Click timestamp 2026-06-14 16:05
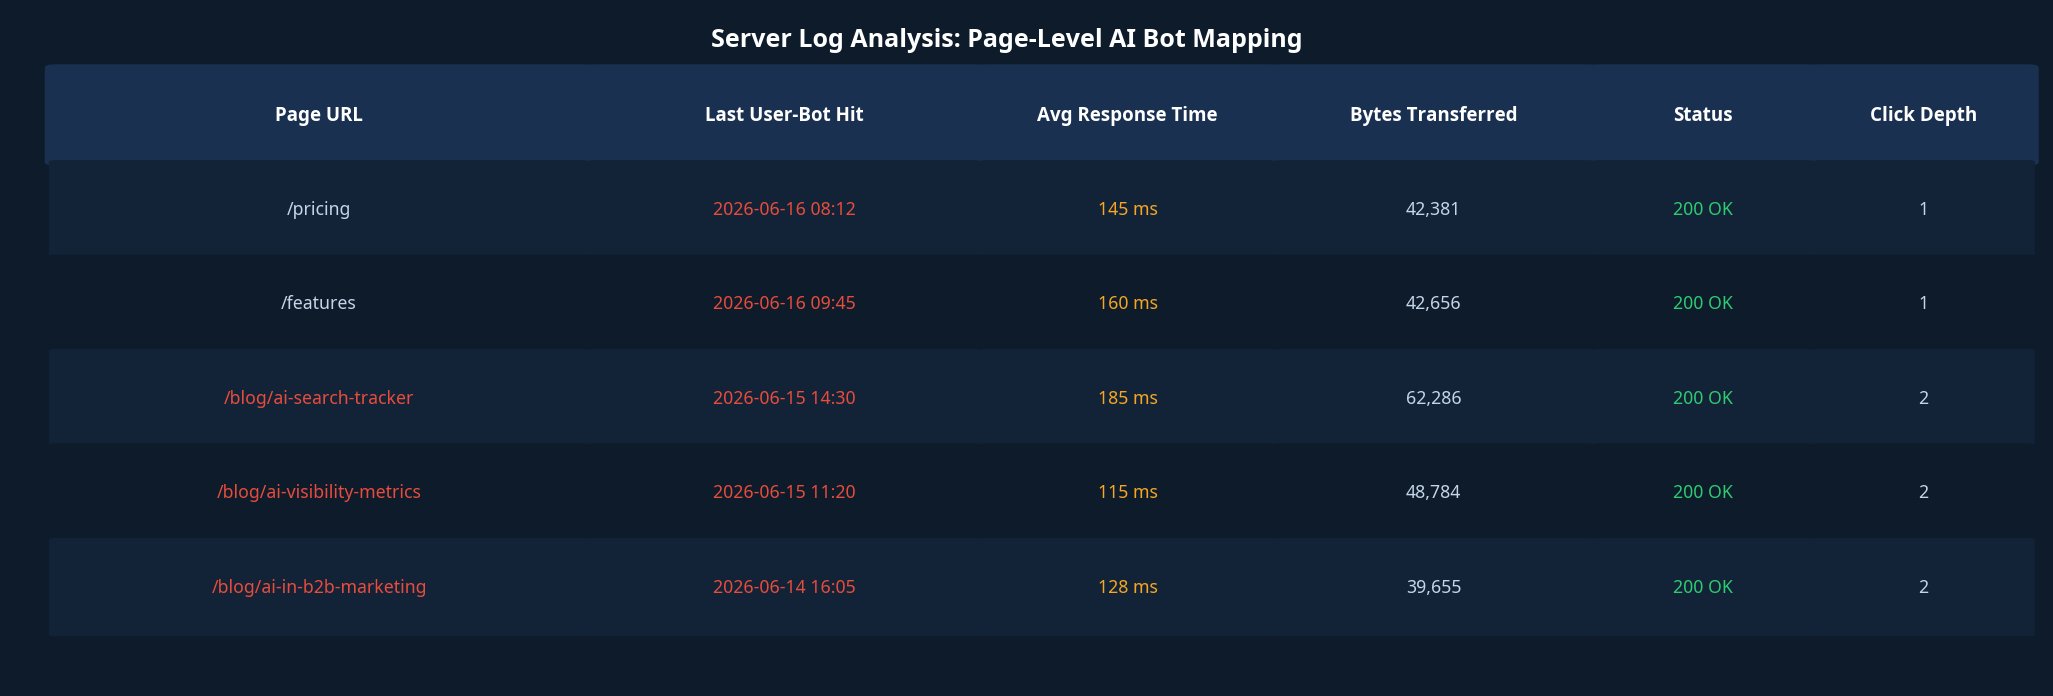 (784, 587)
